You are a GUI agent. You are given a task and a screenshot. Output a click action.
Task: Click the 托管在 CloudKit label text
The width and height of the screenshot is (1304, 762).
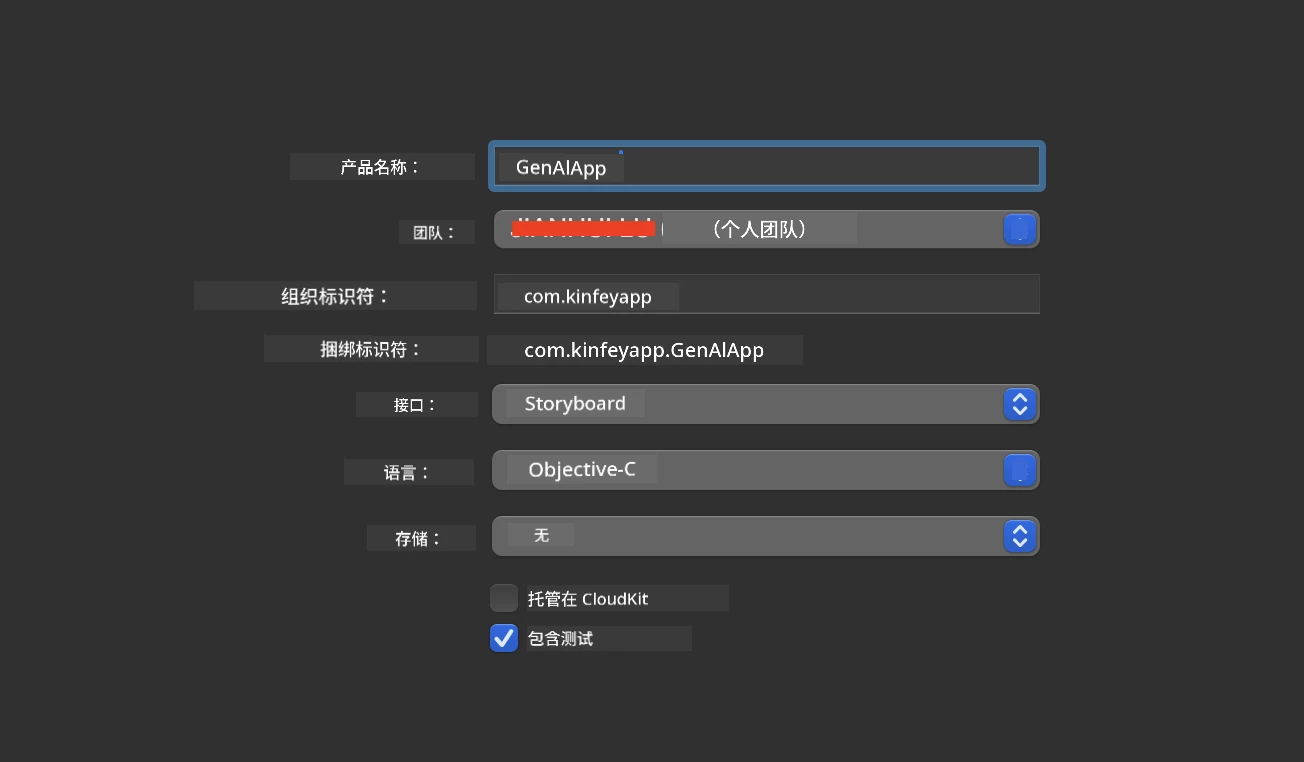(x=588, y=599)
